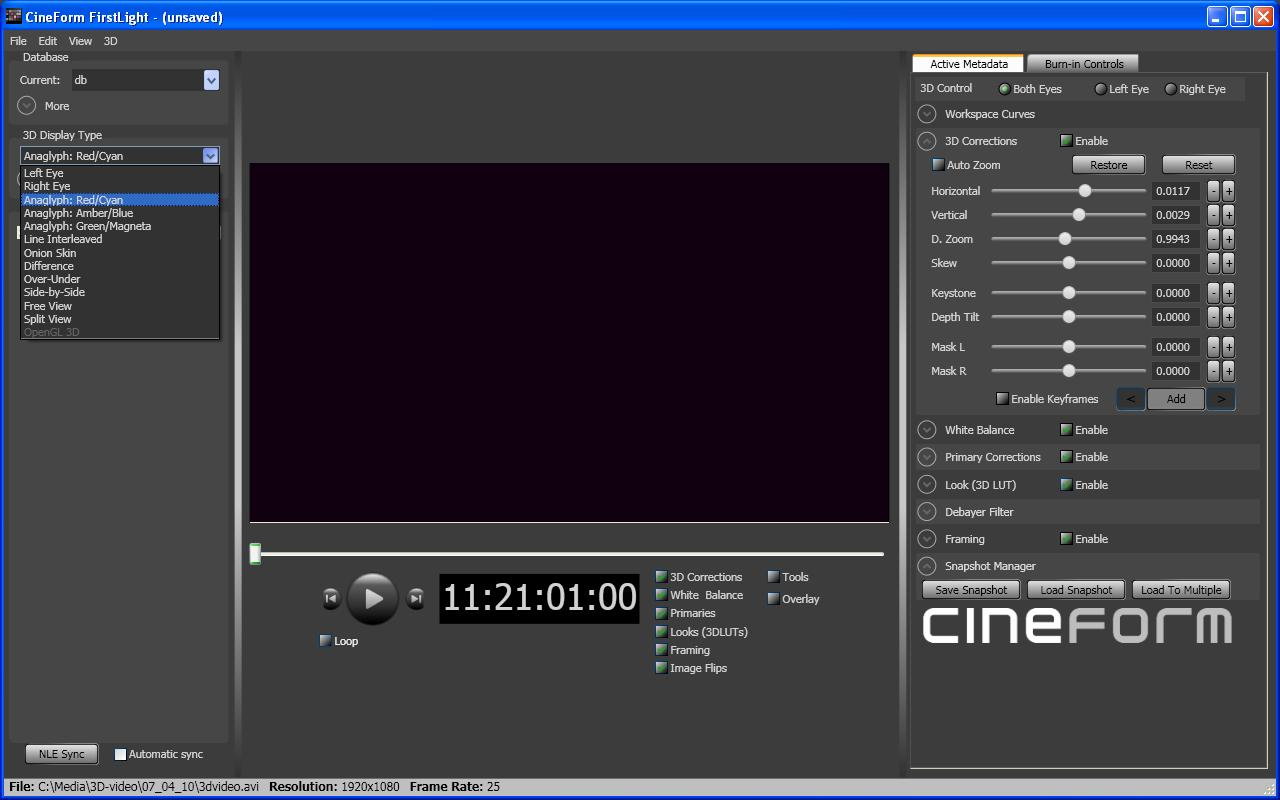Choose Onion Skin from display type list
The image size is (1280, 800).
click(120, 253)
